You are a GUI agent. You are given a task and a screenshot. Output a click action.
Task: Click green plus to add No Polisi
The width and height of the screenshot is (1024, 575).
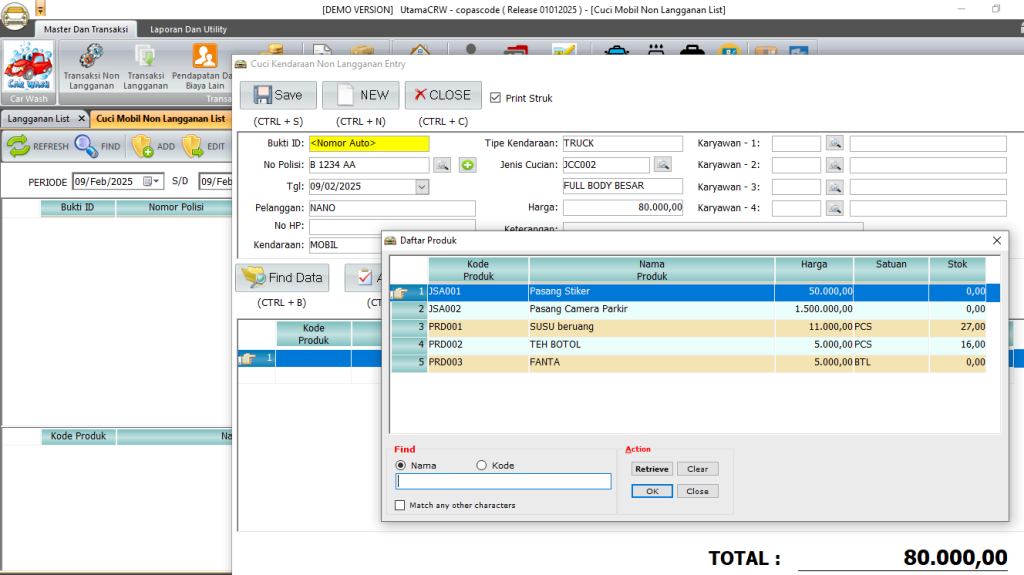tap(467, 165)
